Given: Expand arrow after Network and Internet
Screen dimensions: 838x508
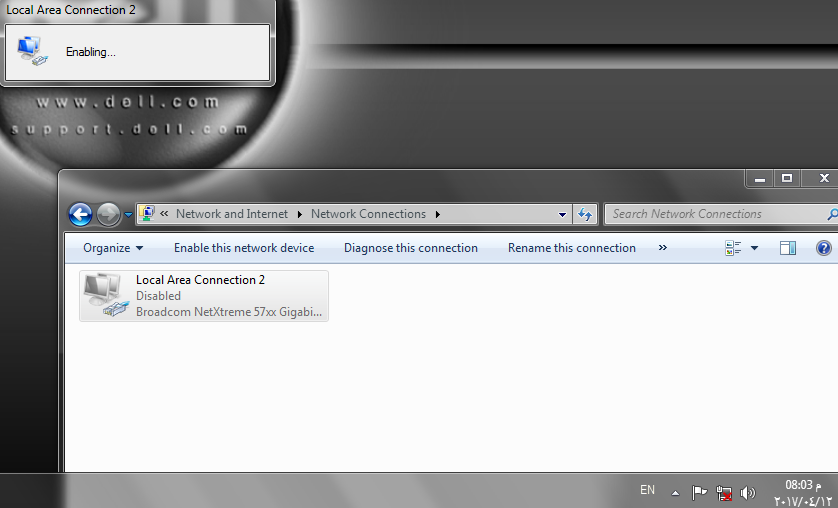Looking at the screenshot, I should coord(299,214).
